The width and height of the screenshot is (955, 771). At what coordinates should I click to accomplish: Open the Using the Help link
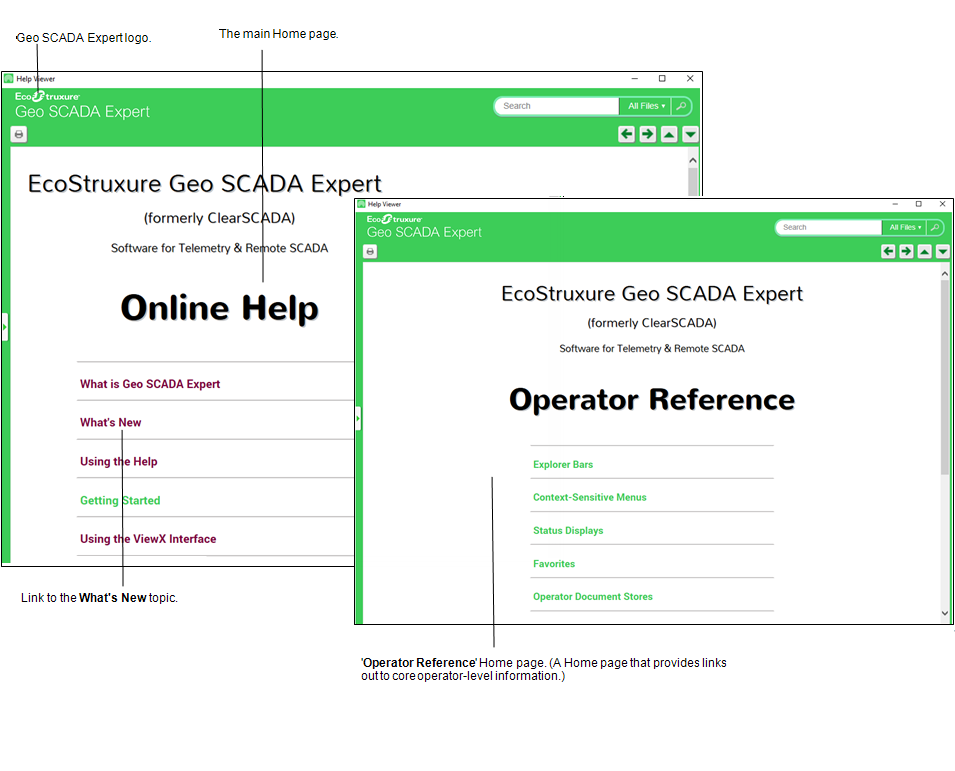pyautogui.click(x=119, y=462)
